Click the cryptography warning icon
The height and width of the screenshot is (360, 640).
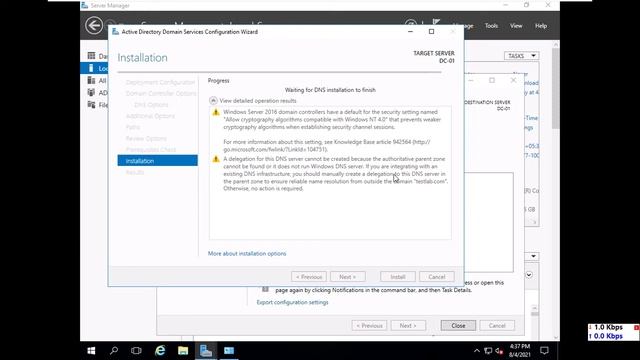[216, 112]
